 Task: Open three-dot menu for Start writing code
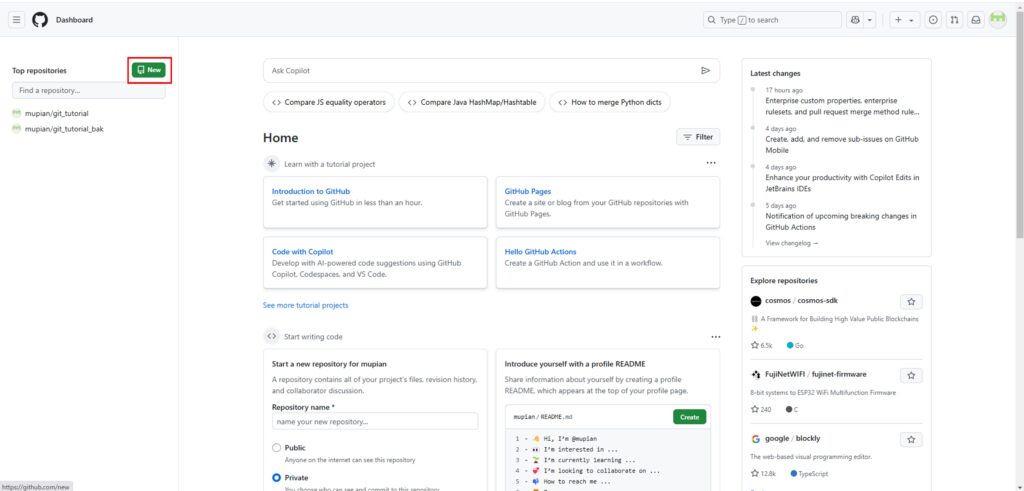coord(716,337)
